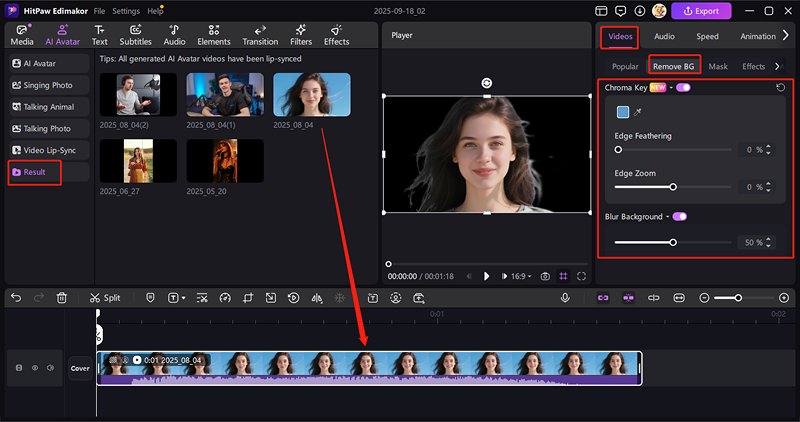This screenshot has height=422, width=800.
Task: Select the 2025_08_04(2) video thumbnail
Action: [x=138, y=94]
